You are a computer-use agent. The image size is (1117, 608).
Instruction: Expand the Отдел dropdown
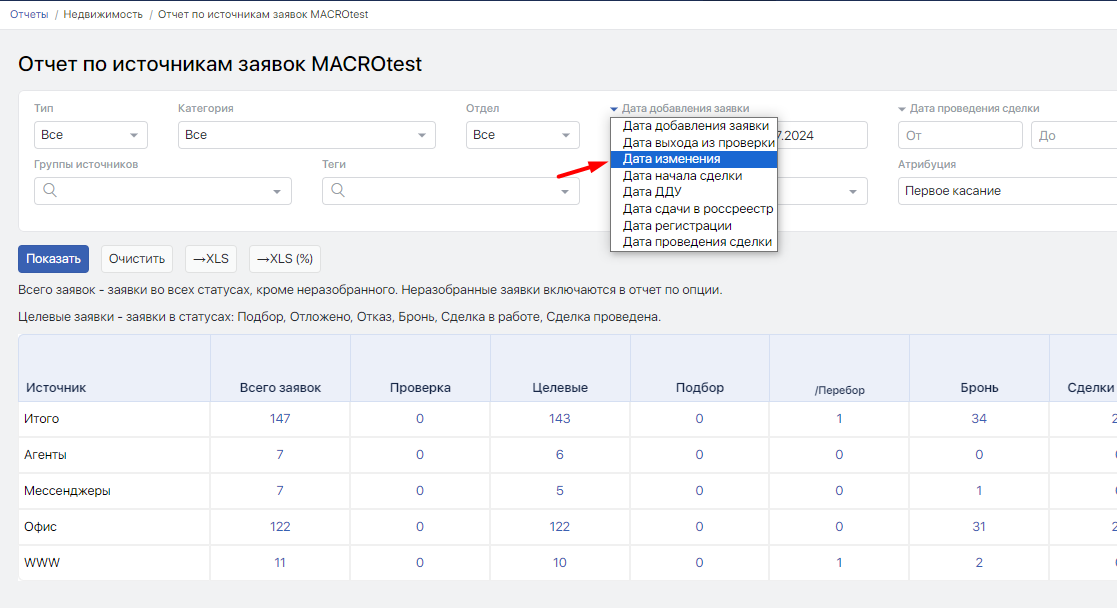tap(522, 135)
